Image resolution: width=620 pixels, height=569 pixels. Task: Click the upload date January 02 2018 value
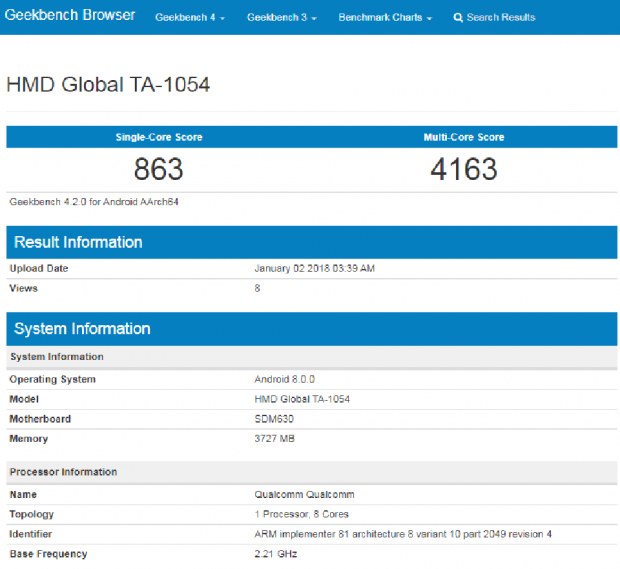pos(314,268)
